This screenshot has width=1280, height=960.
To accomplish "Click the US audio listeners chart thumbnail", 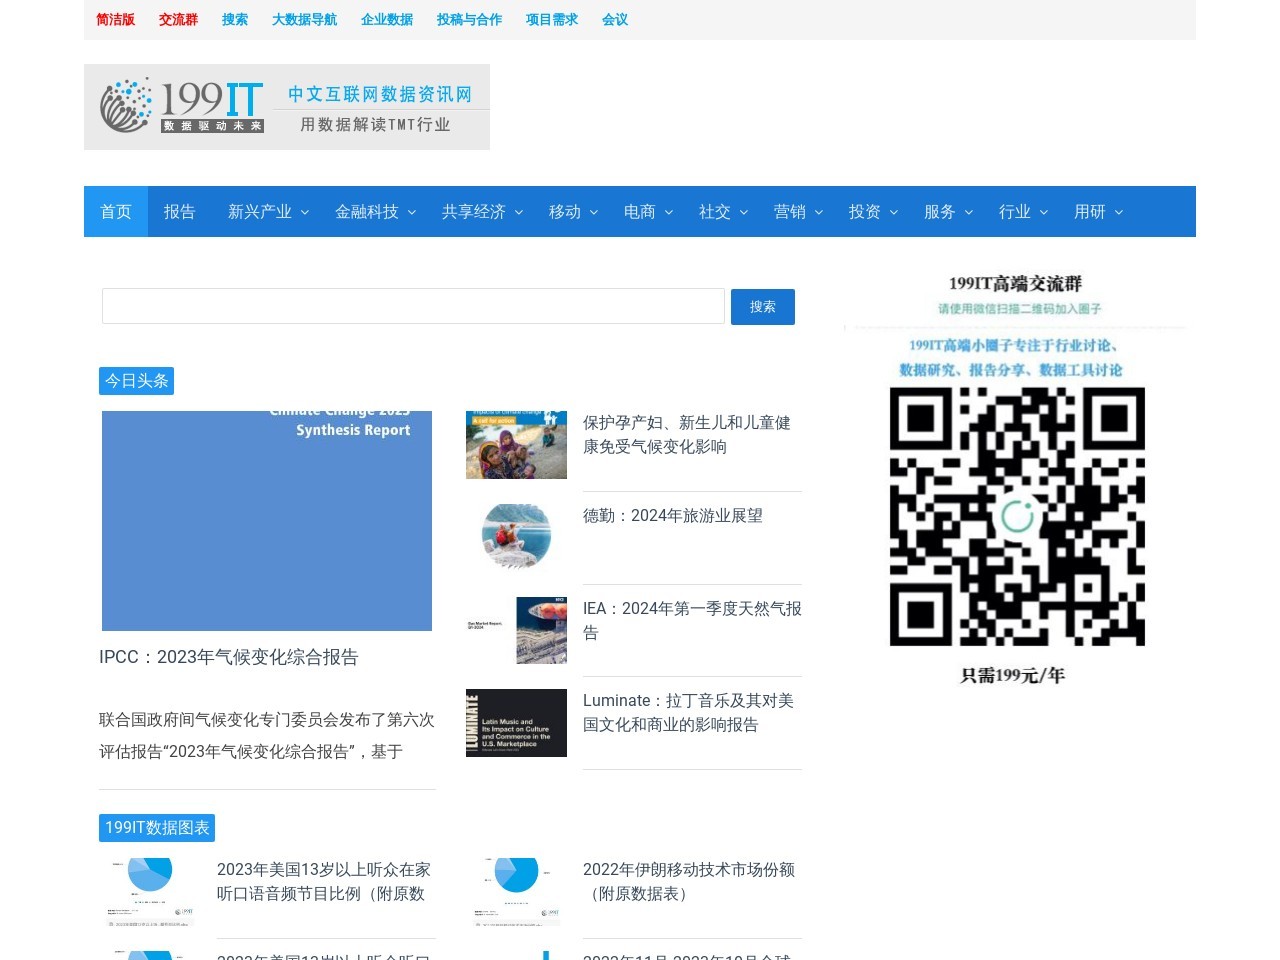I will 150,892.
